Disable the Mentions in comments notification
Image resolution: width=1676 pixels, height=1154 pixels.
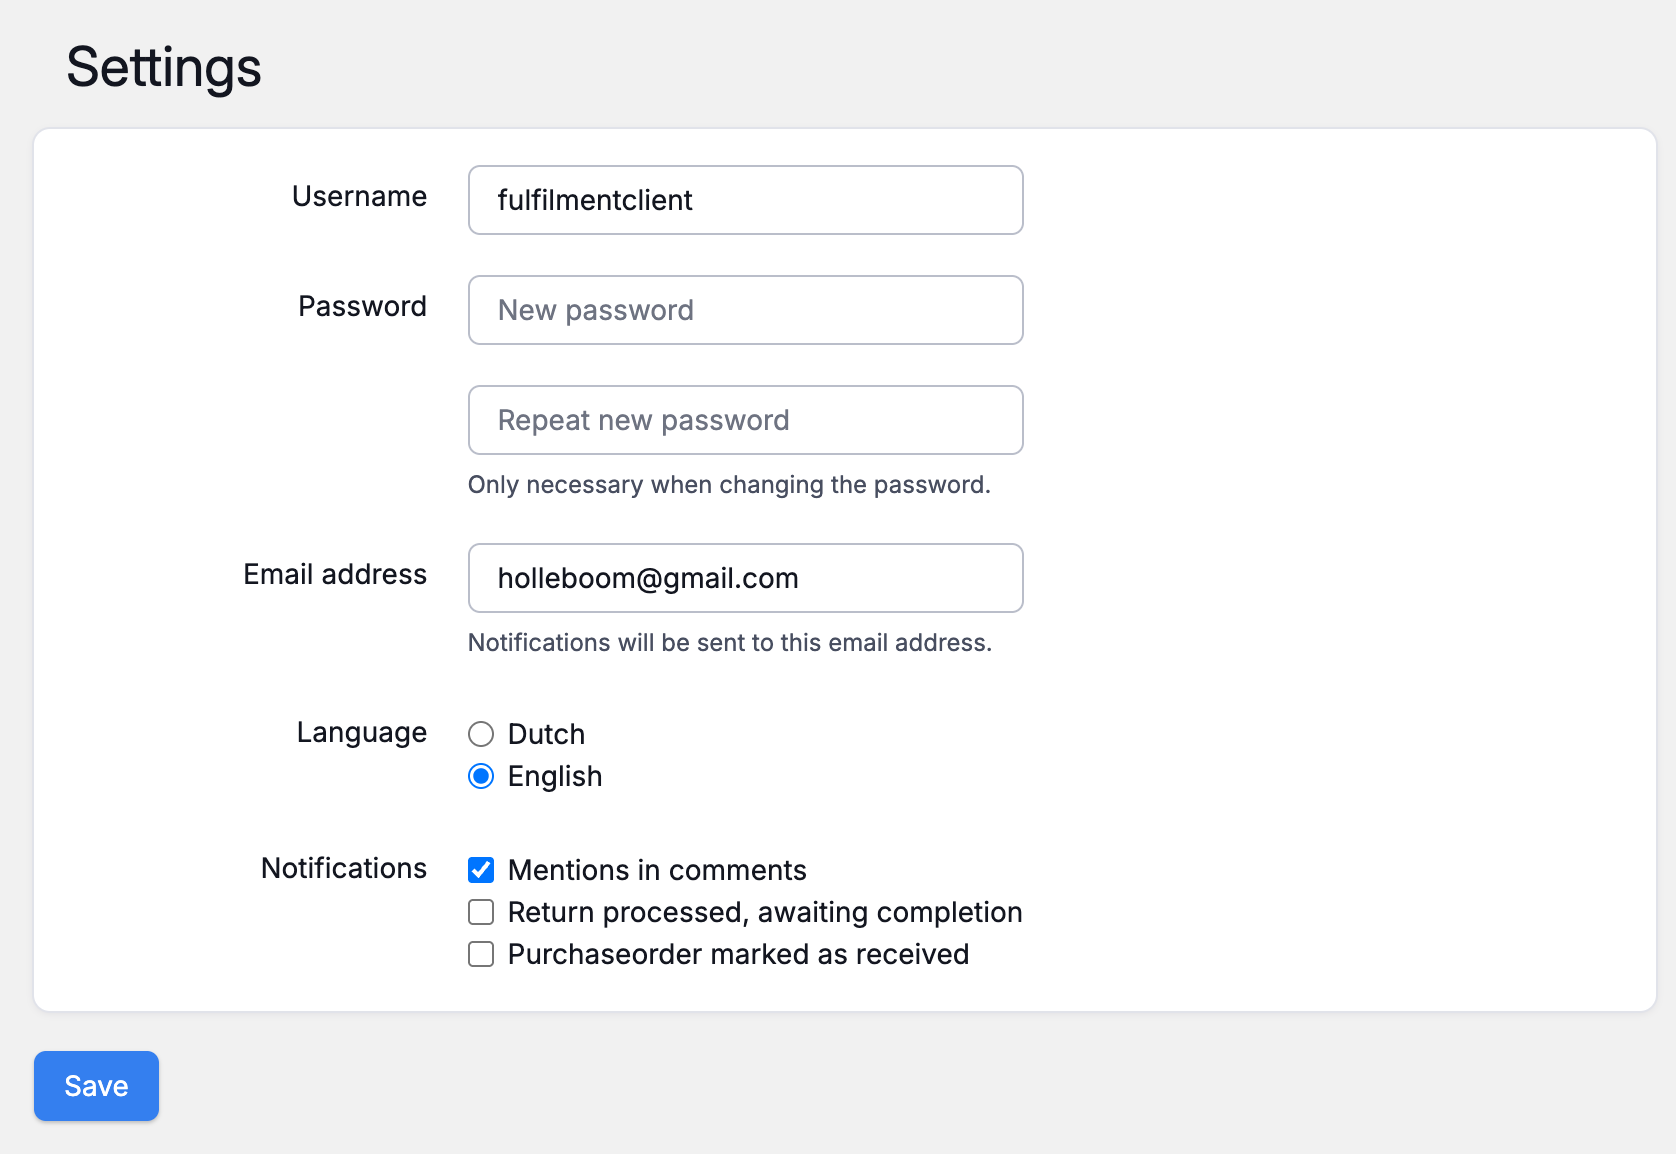pos(481,870)
